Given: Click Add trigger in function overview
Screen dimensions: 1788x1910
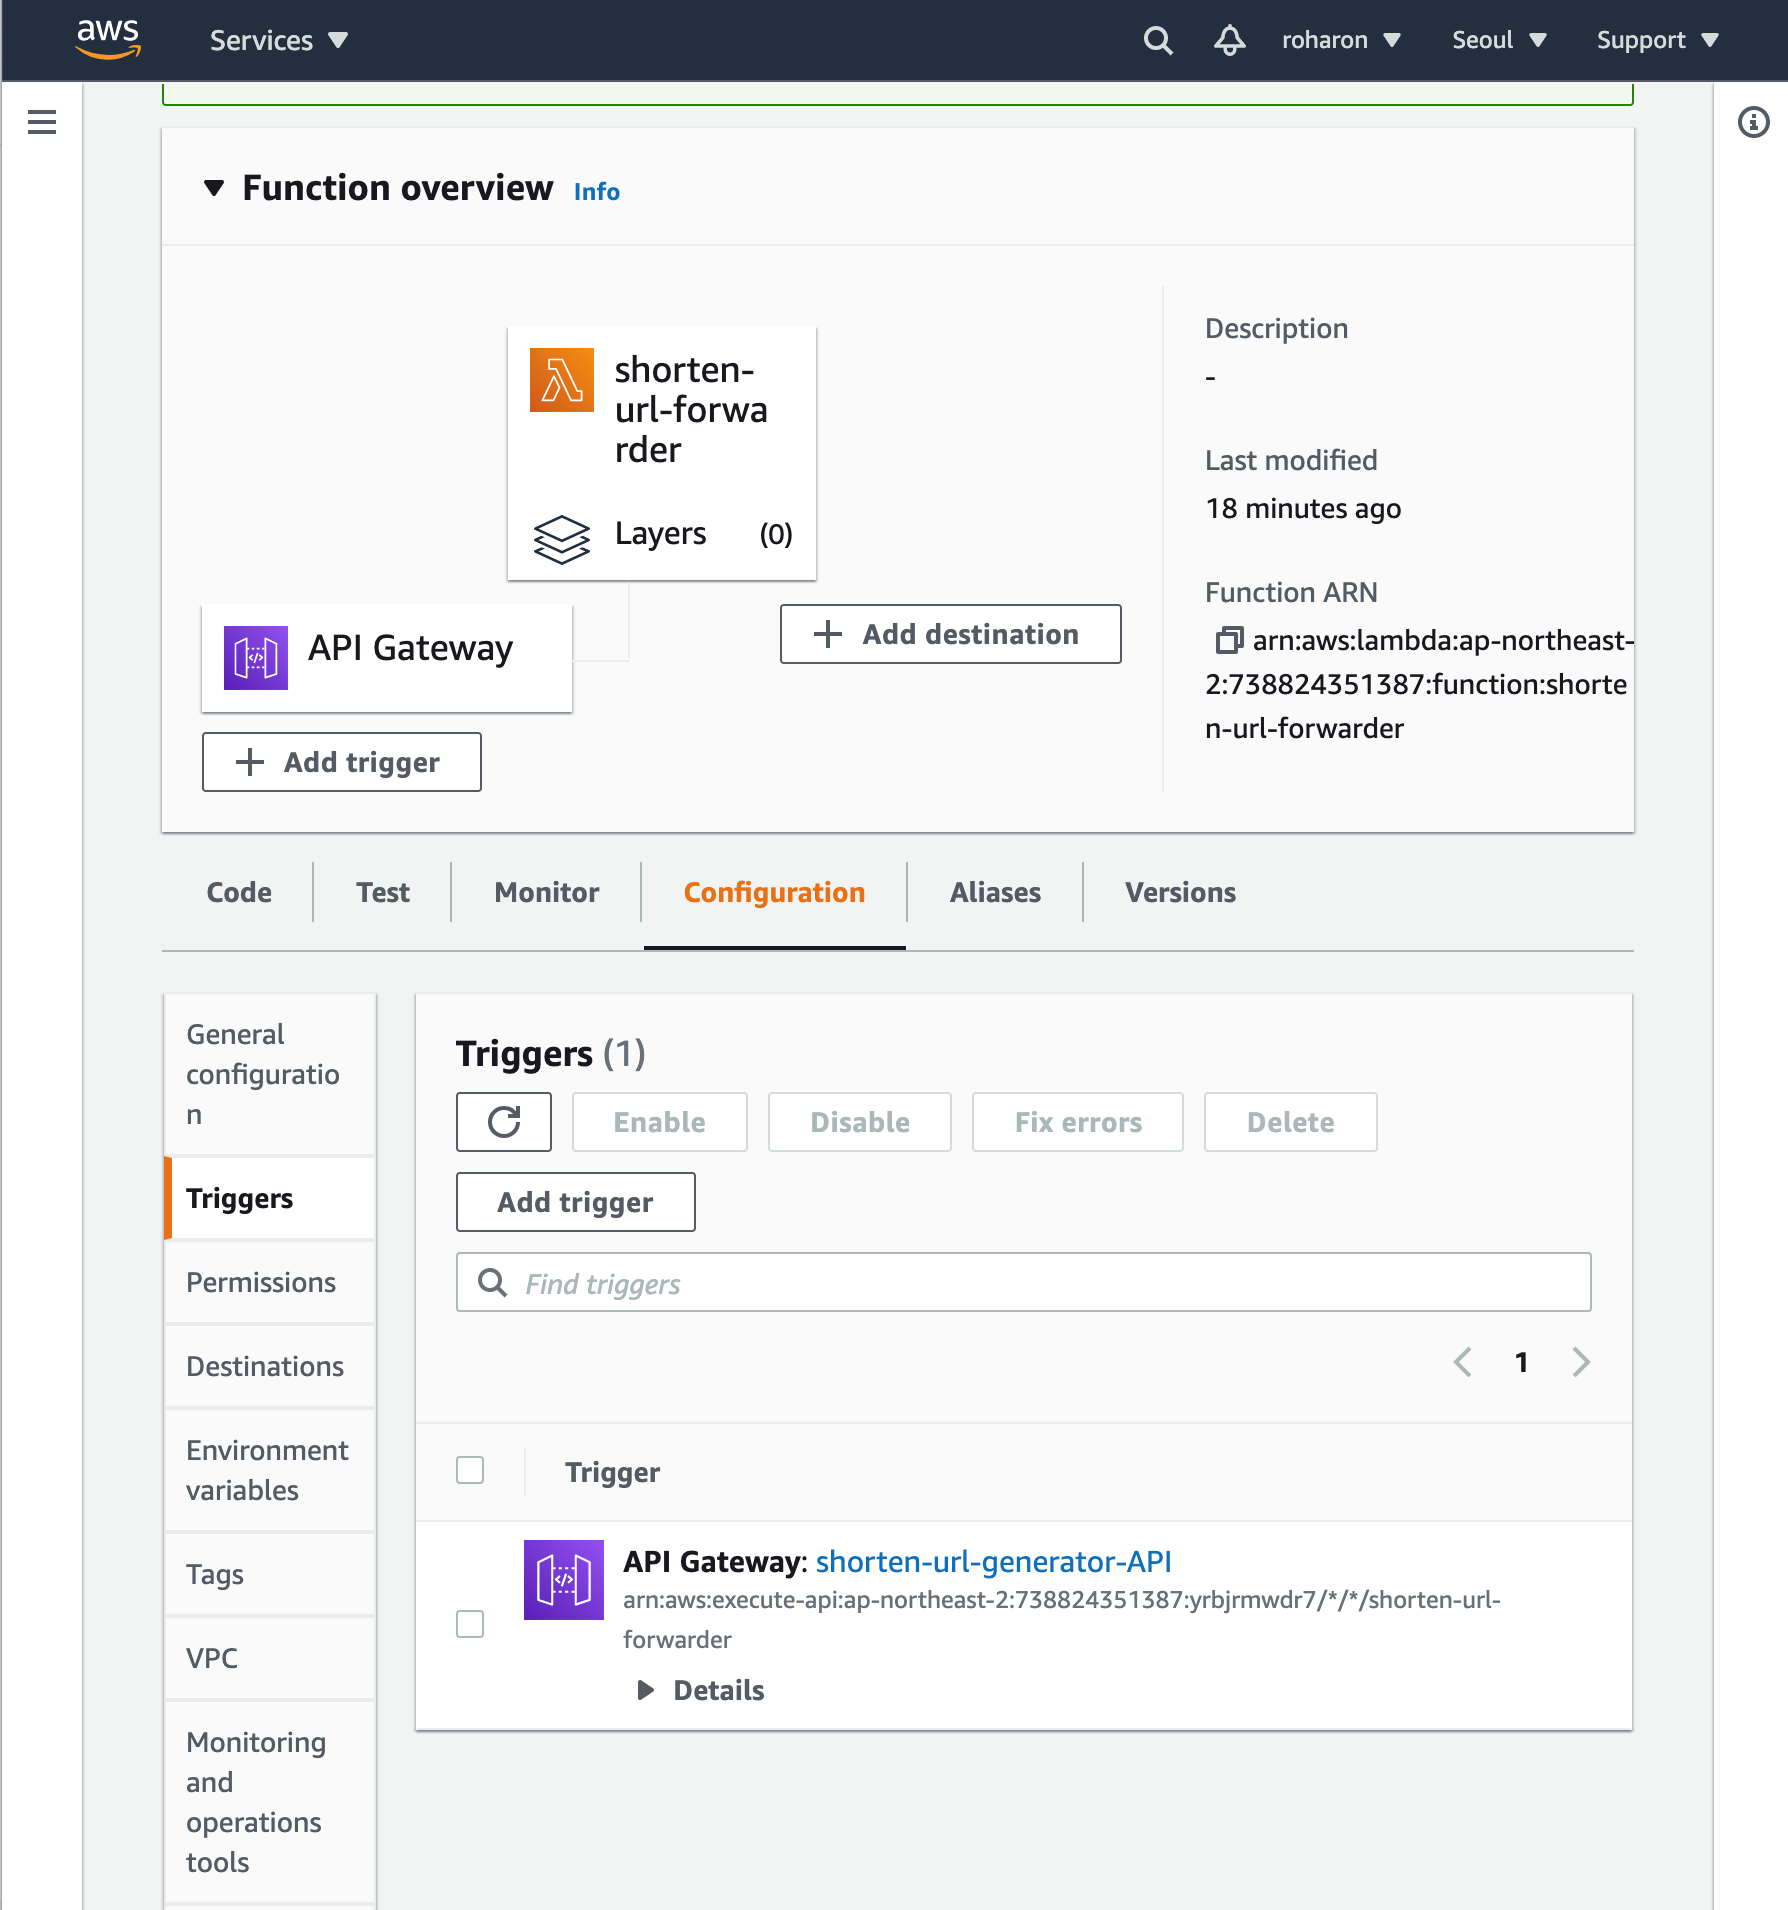Looking at the screenshot, I should (x=342, y=762).
